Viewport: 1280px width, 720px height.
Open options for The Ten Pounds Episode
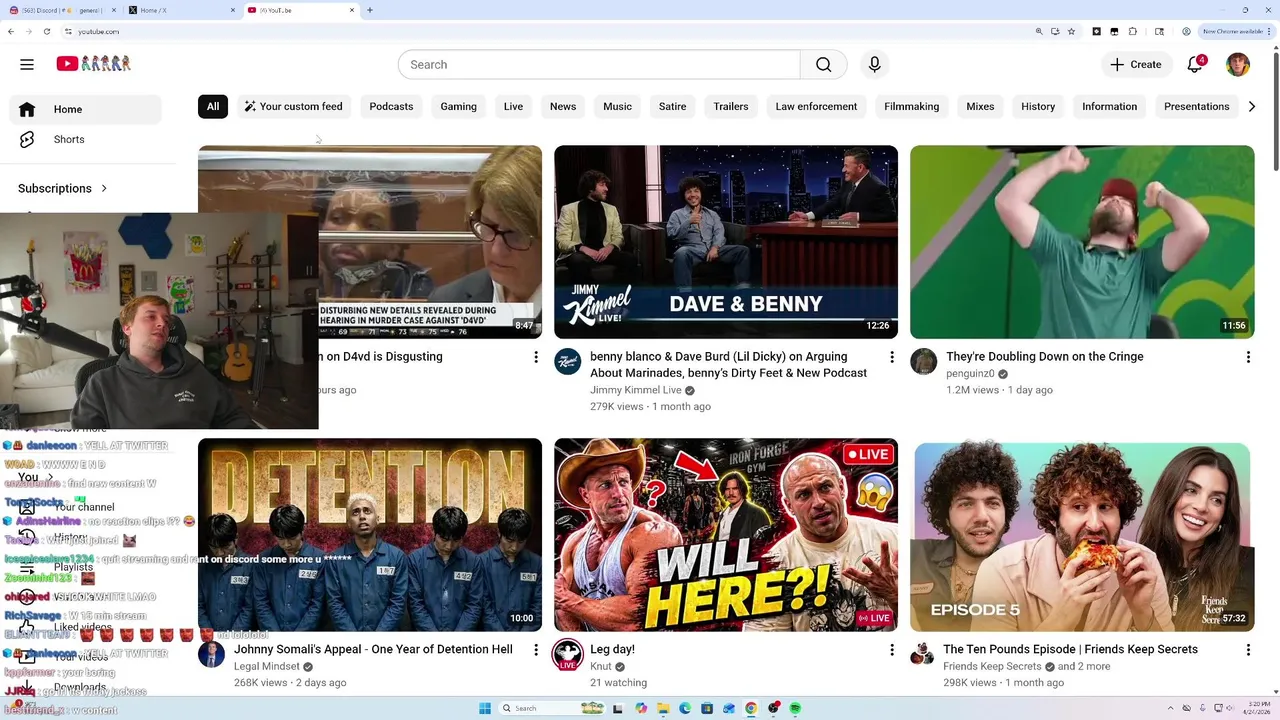1248,650
